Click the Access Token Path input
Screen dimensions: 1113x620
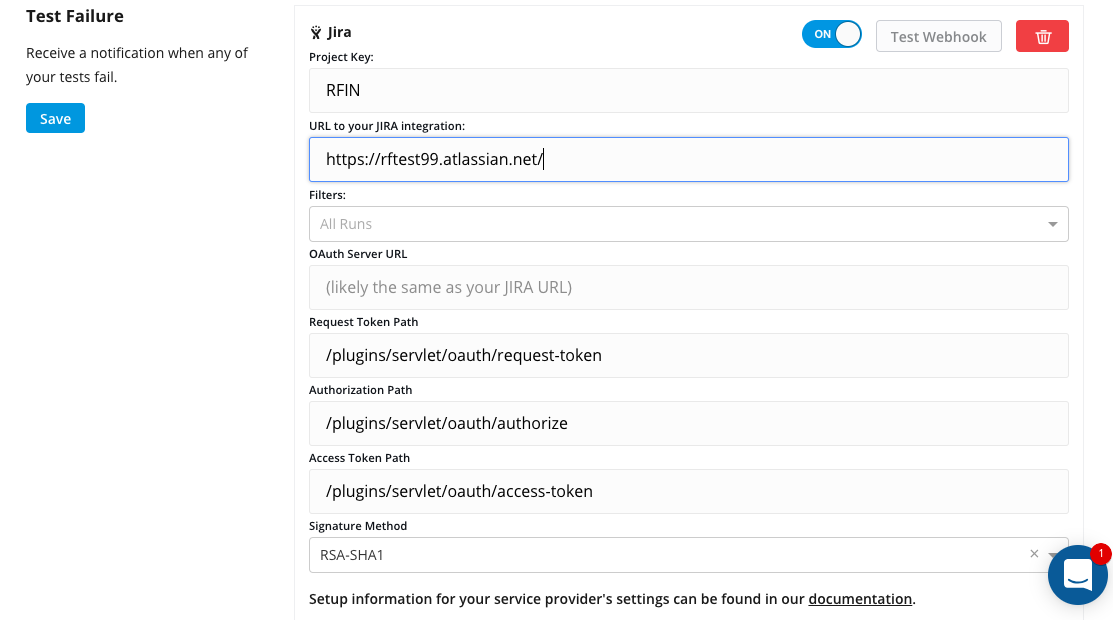[688, 491]
